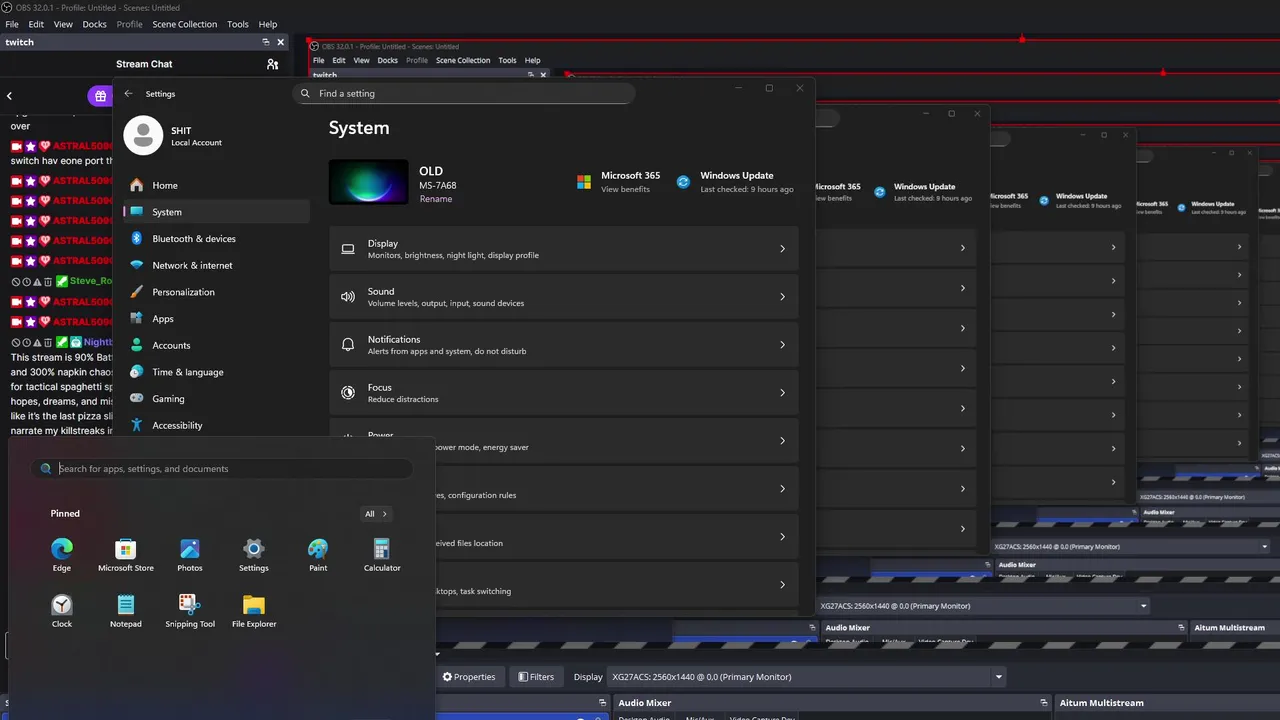The width and height of the screenshot is (1280, 720).
Task: Open the File menu in OBS
Action: [12, 24]
